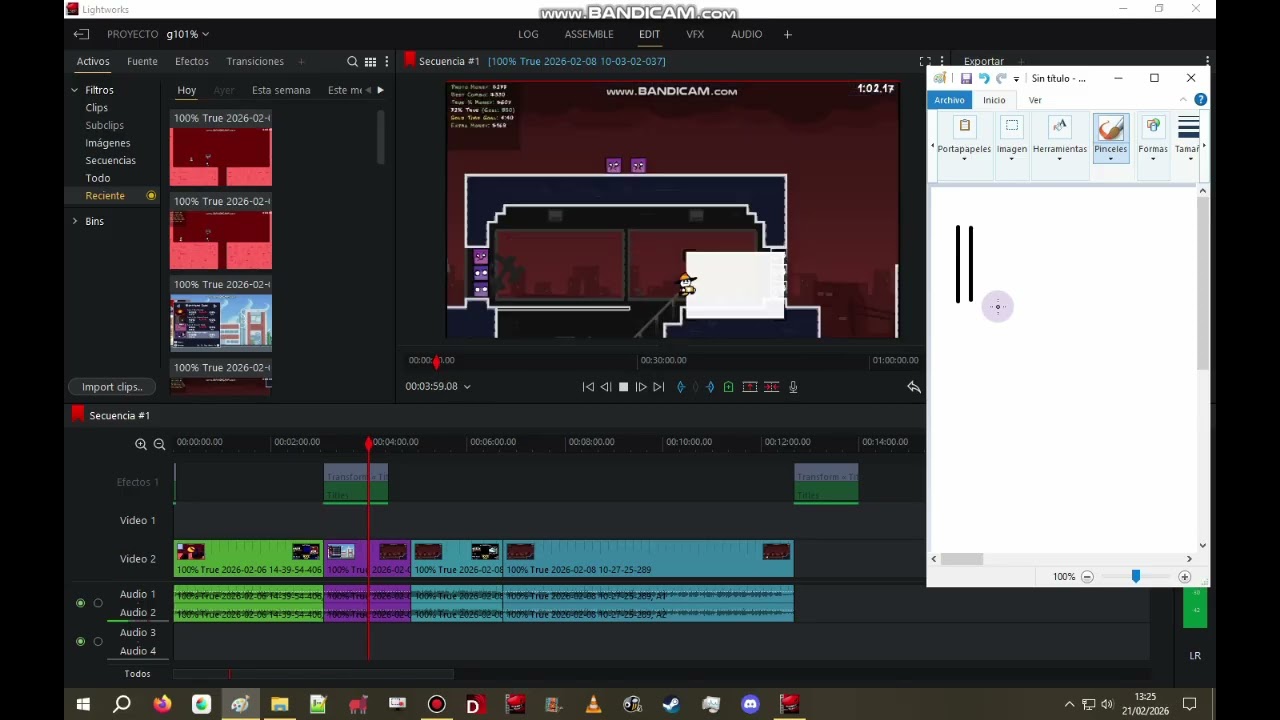Toggle fullscreen on the sequence viewer
Screen dimensions: 1280x720
(x=925, y=62)
